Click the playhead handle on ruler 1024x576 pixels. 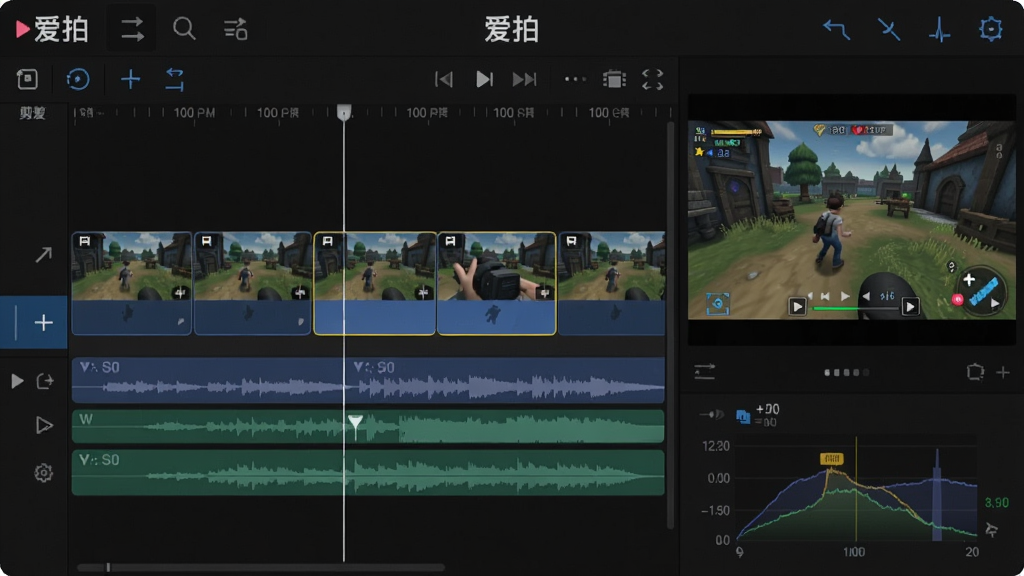click(344, 112)
